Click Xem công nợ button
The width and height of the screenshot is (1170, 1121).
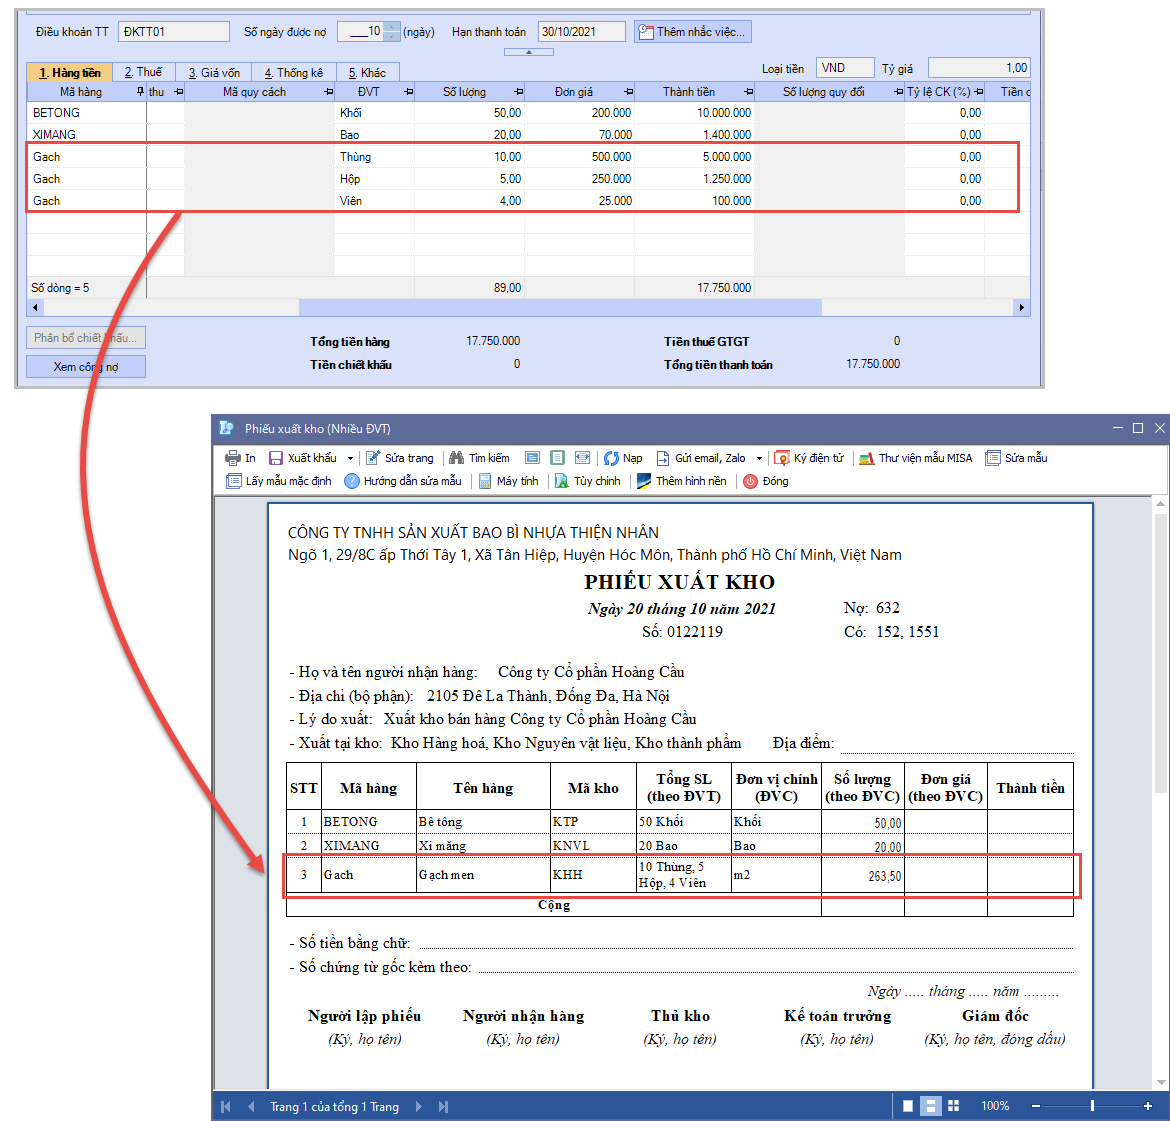[86, 367]
